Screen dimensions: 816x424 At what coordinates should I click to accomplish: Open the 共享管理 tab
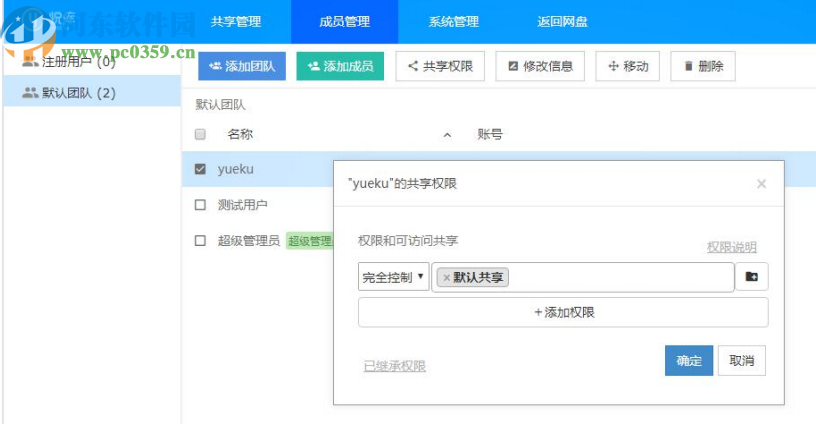click(x=236, y=22)
